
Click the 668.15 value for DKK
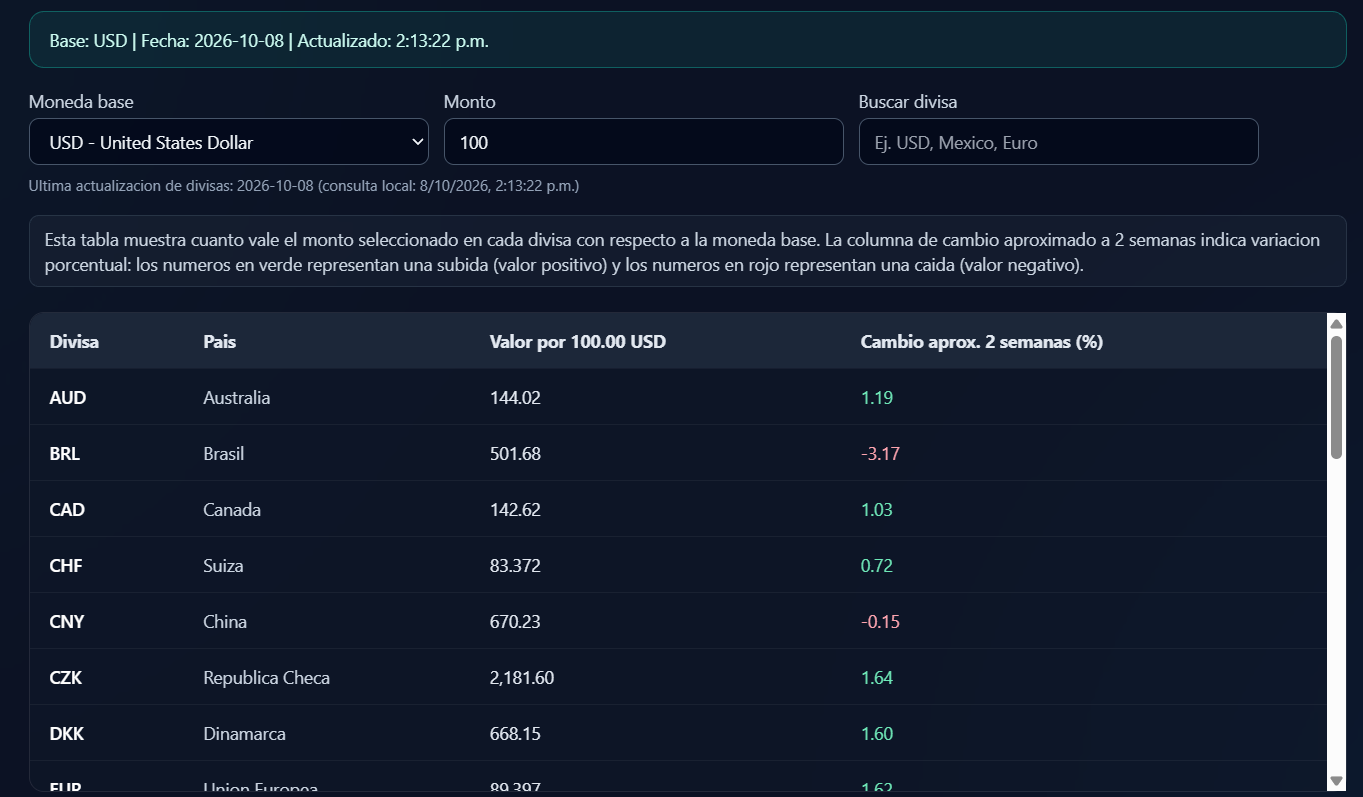(x=515, y=734)
